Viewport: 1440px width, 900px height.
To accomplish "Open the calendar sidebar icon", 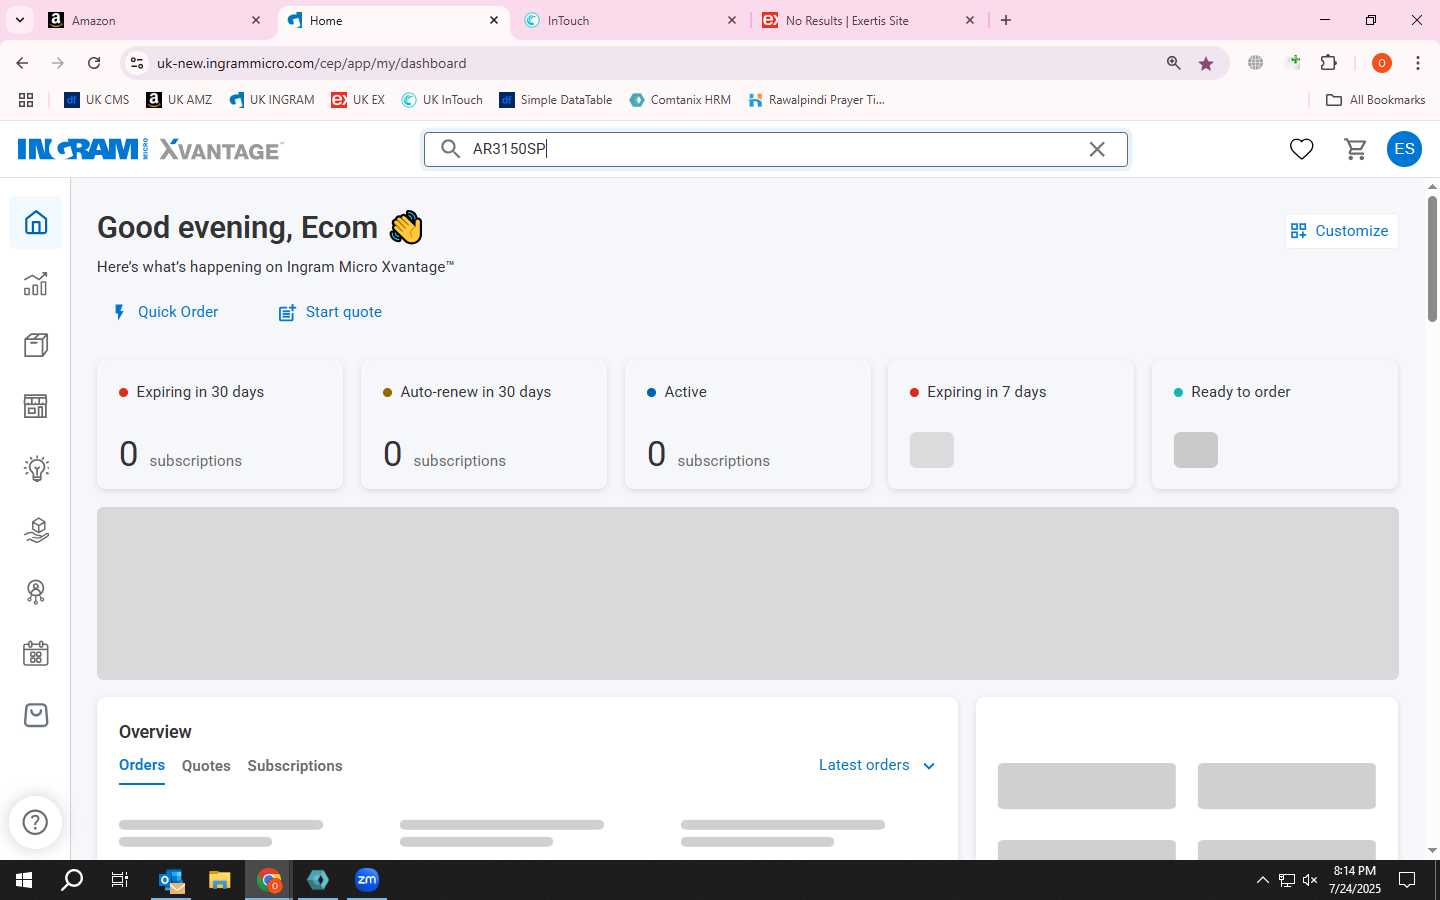I will click(x=36, y=654).
